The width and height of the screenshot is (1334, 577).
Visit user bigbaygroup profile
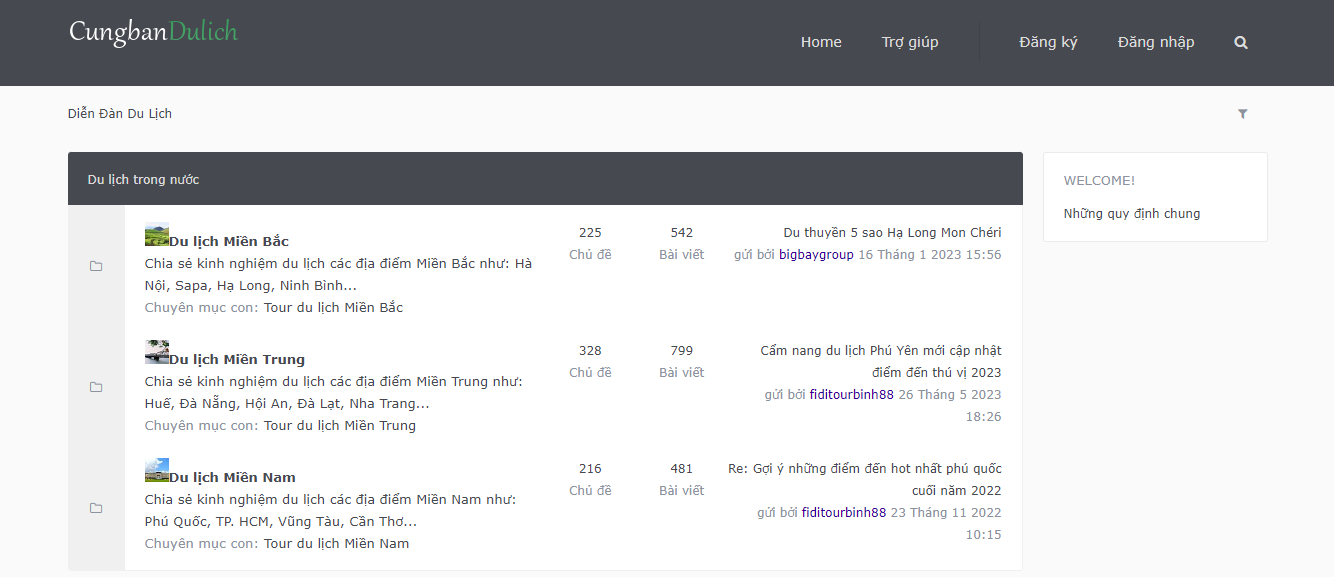[816, 255]
